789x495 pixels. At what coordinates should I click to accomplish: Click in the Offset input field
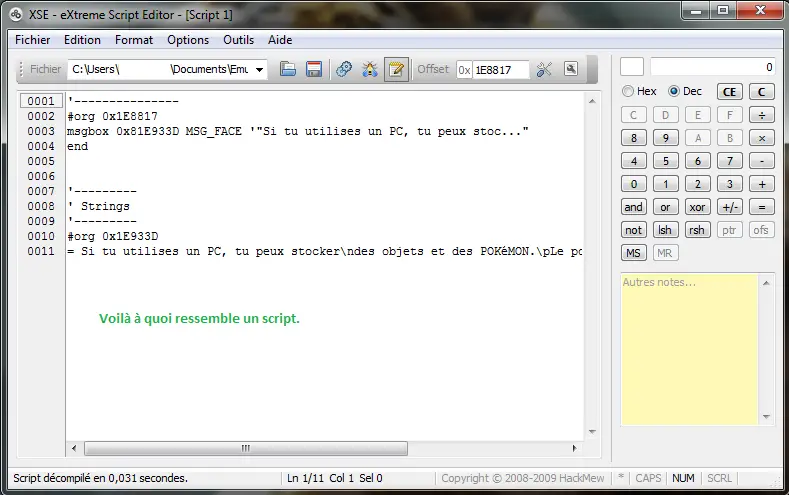501,70
